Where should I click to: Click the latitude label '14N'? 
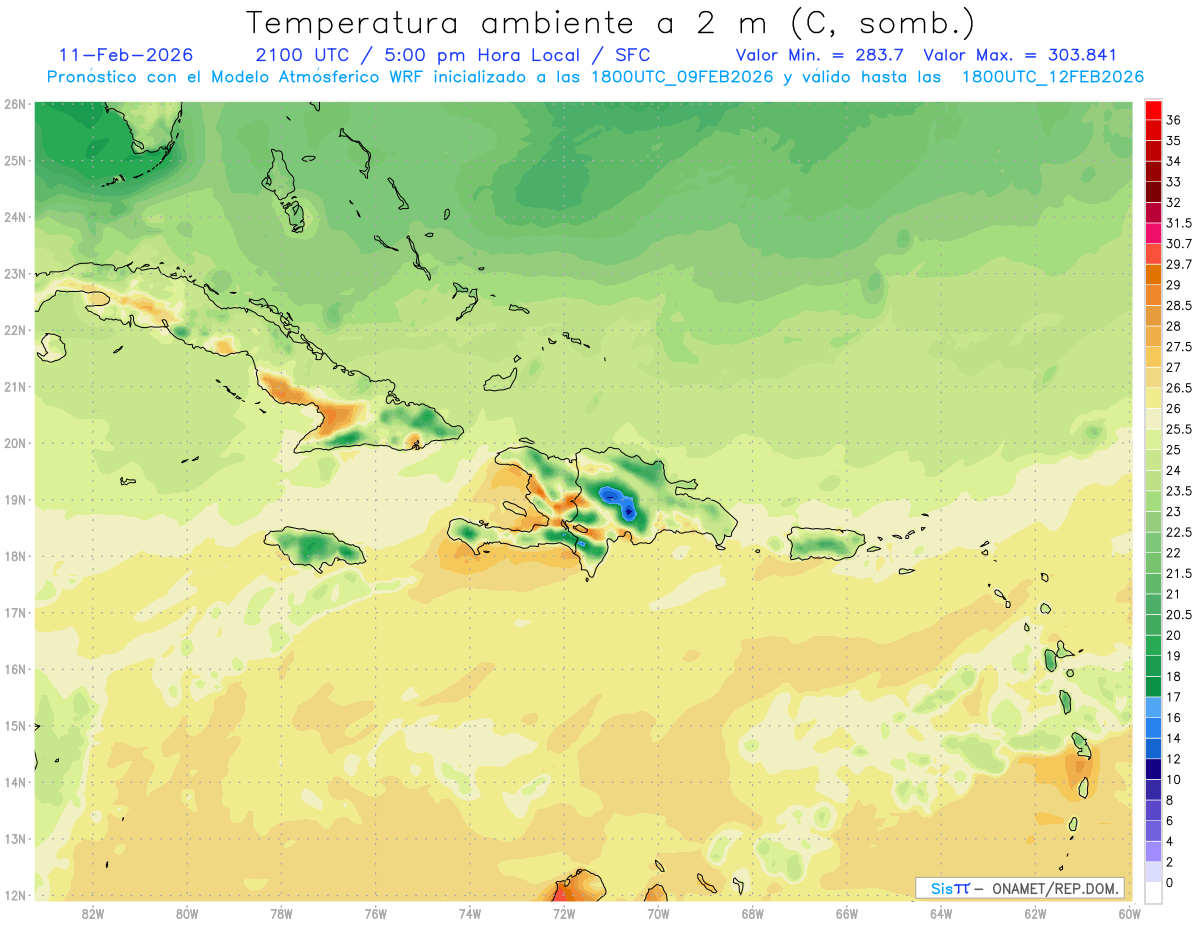tap(15, 782)
